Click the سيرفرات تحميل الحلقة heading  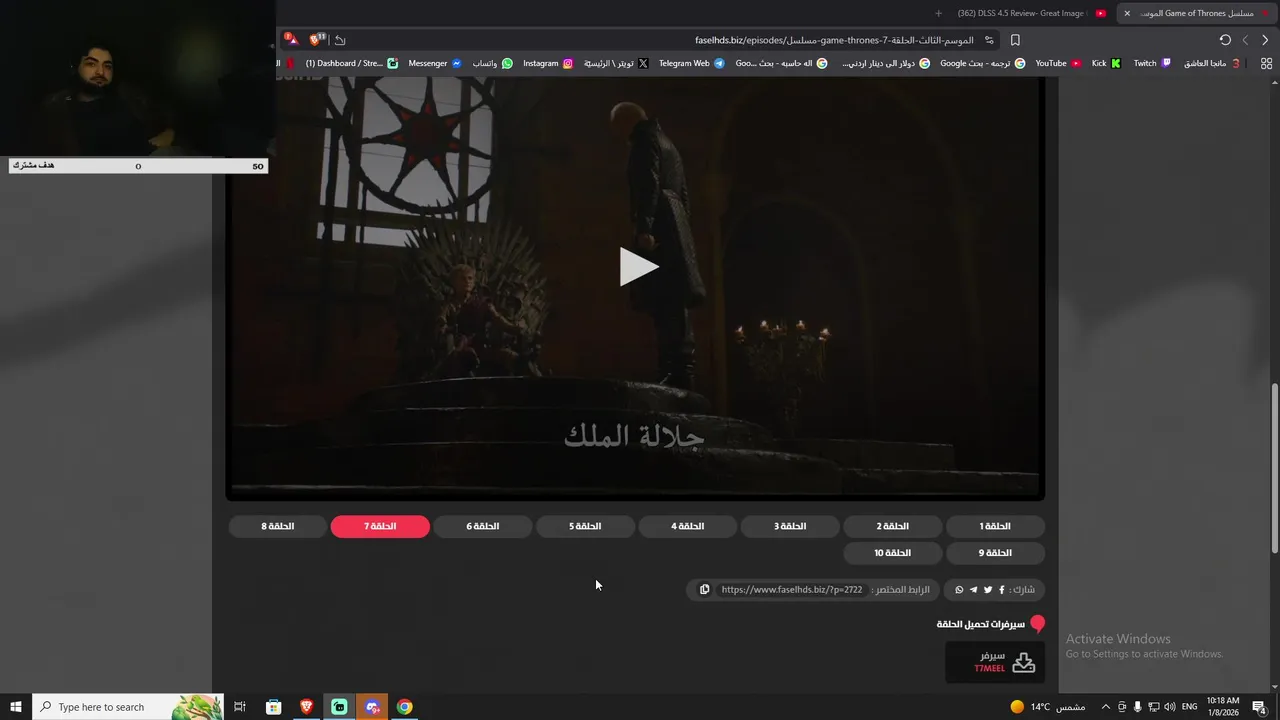point(980,624)
